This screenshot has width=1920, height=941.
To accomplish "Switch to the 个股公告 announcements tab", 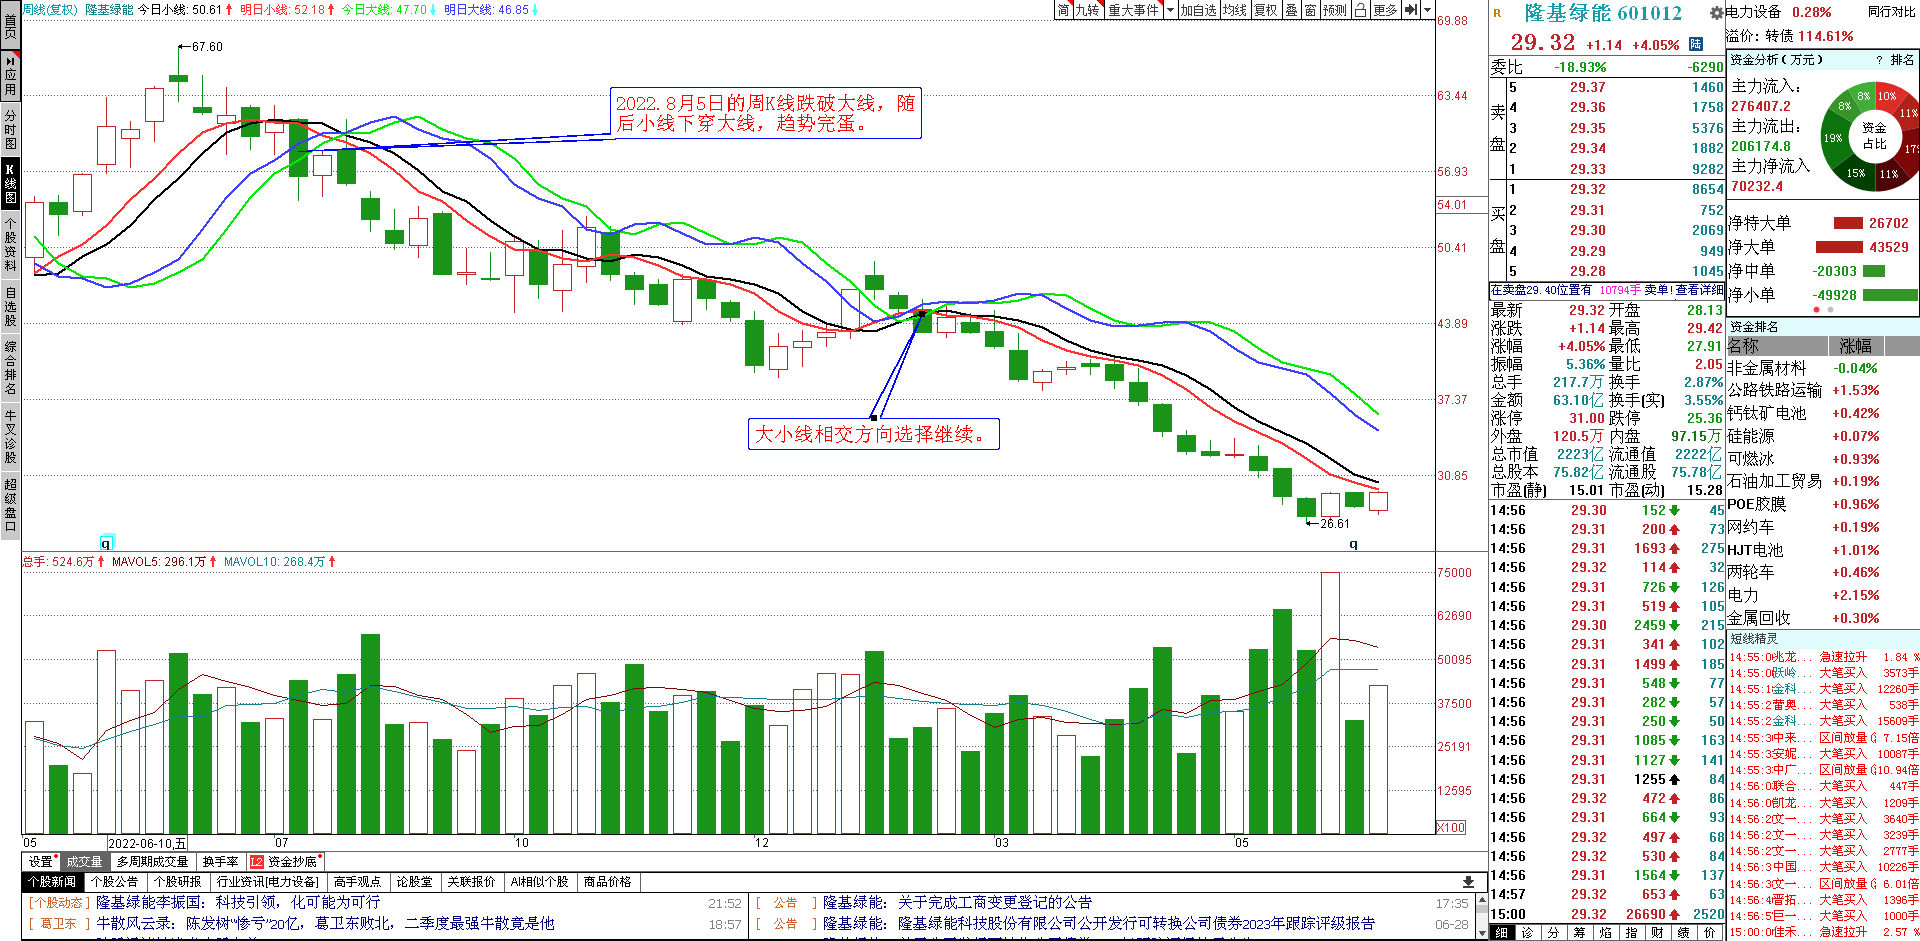I will click(x=114, y=882).
